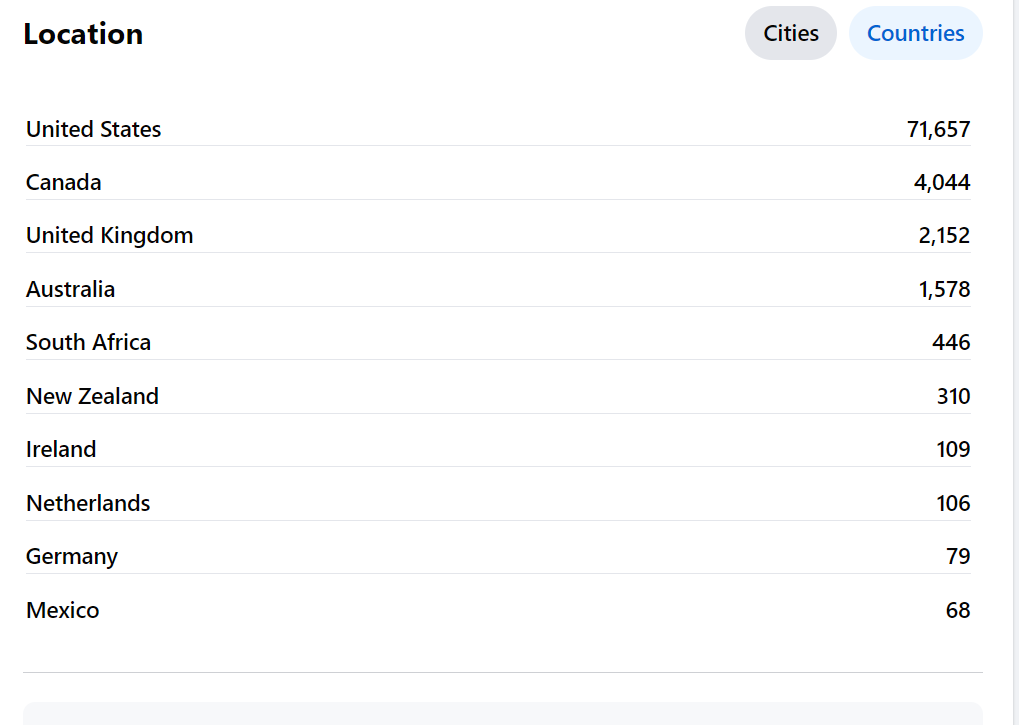
Task: Select the 2,152 United Kingdom count
Action: (944, 235)
